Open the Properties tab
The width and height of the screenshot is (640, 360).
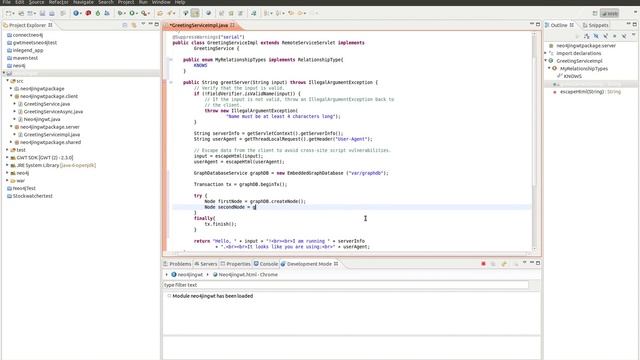tap(236, 264)
